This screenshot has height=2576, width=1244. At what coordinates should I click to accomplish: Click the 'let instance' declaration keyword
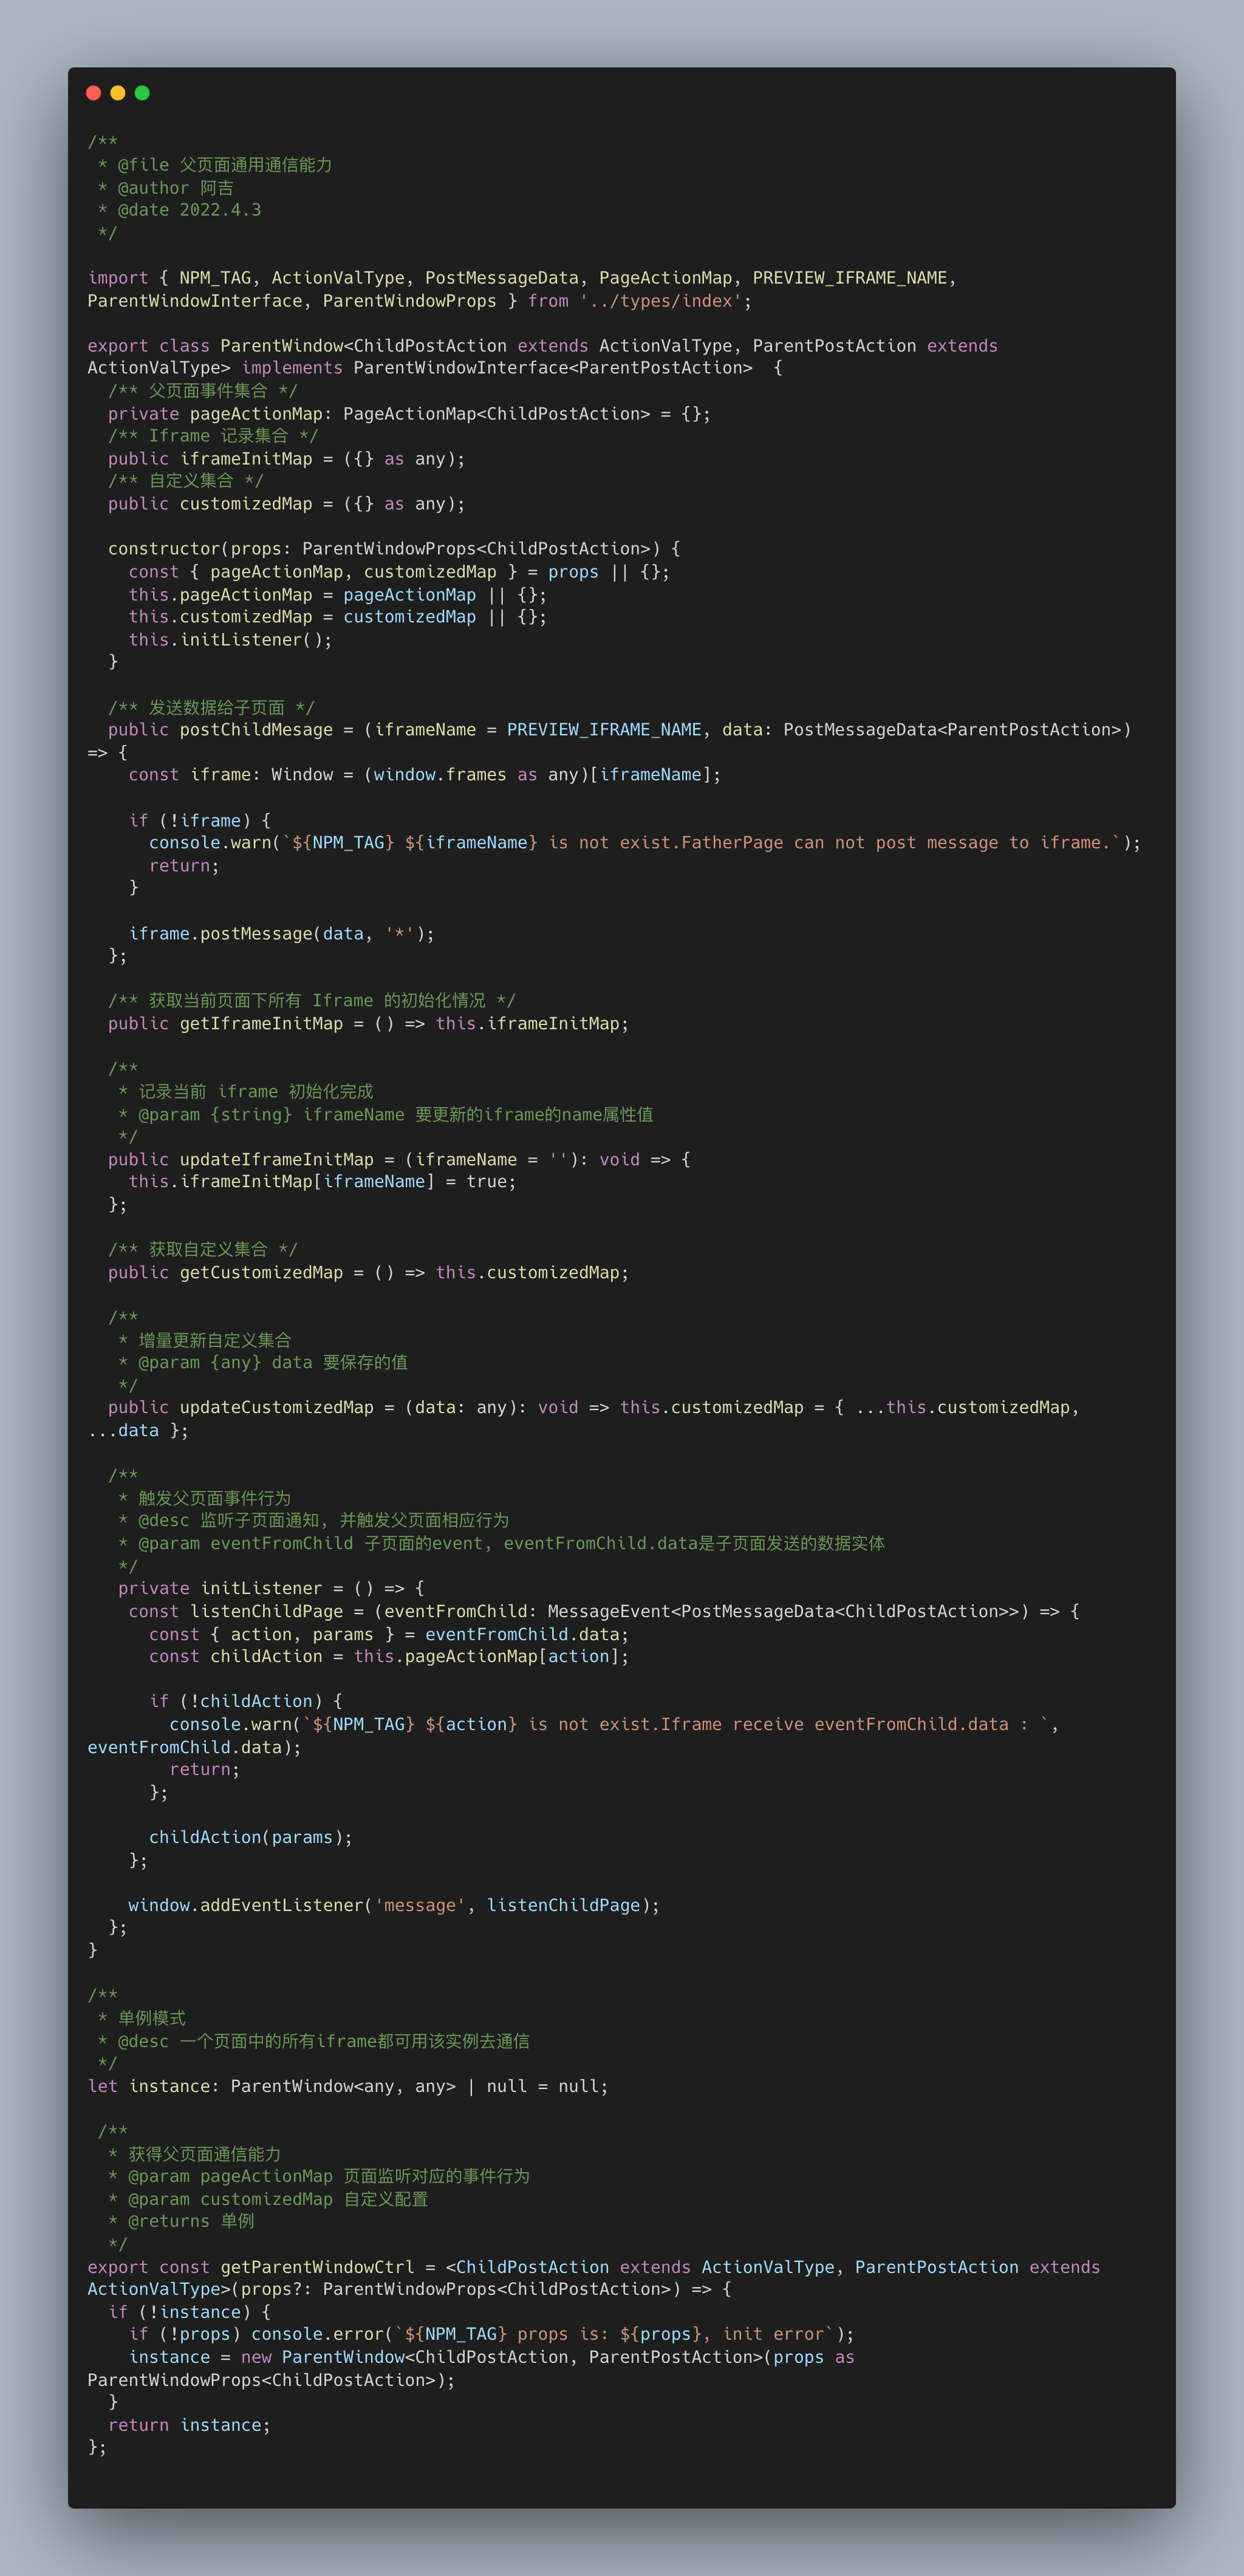[102, 2086]
